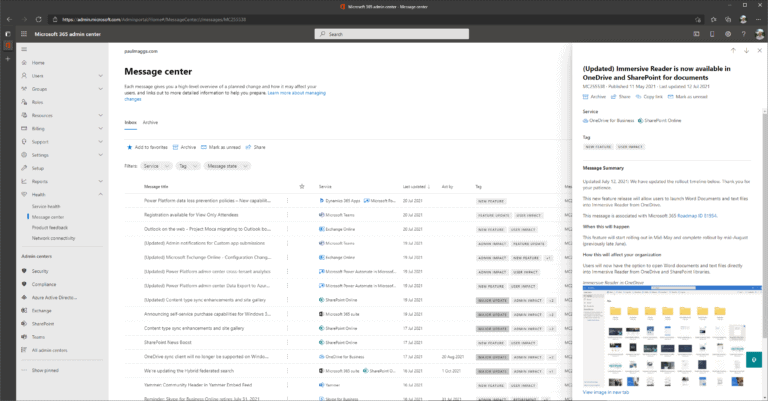Screen dimensions: 768x401
Task: Open Service health in navigation
Action: (47, 205)
